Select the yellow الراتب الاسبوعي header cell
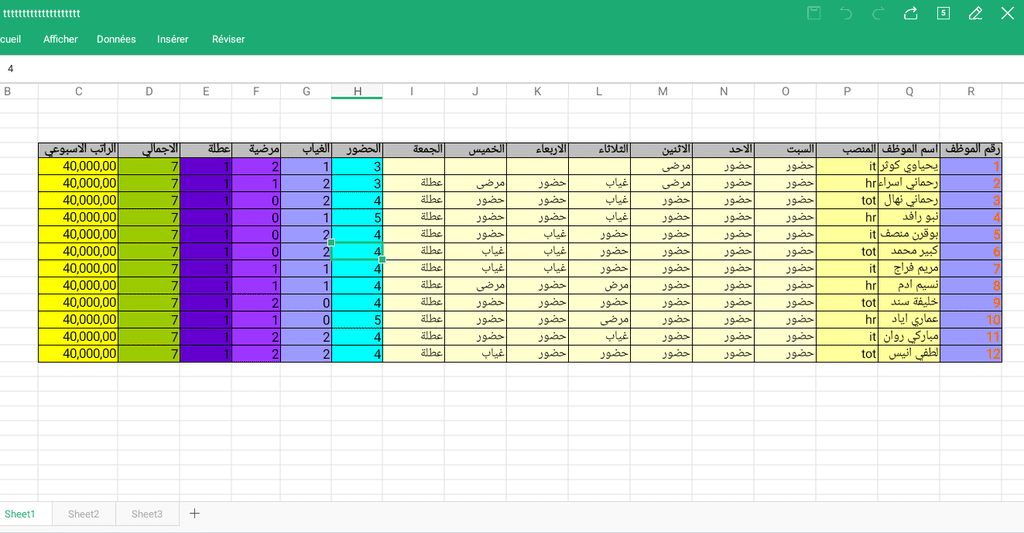 [x=78, y=150]
